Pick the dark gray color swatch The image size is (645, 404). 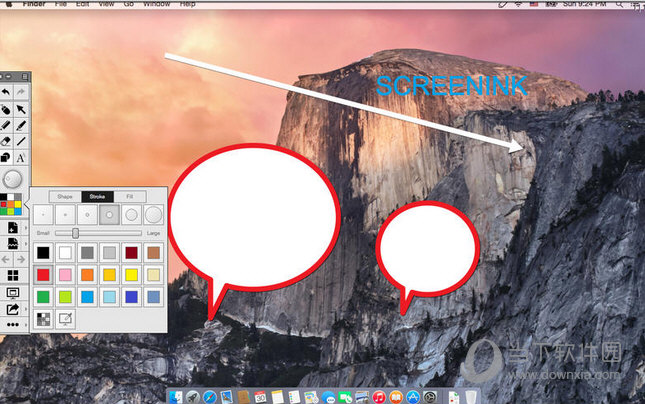point(87,253)
